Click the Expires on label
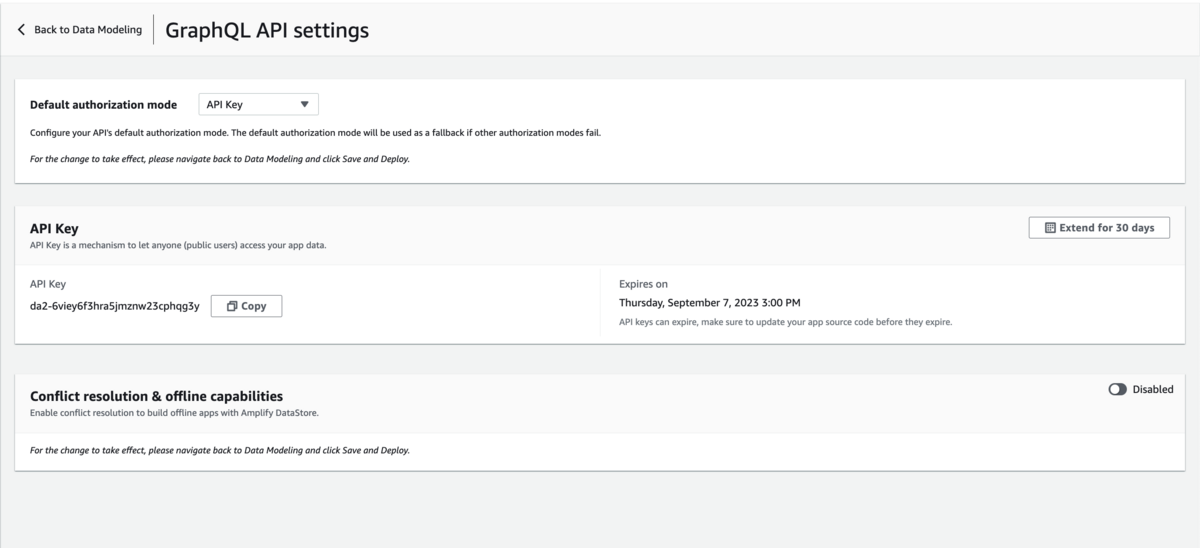The width and height of the screenshot is (1200, 548). [x=643, y=284]
